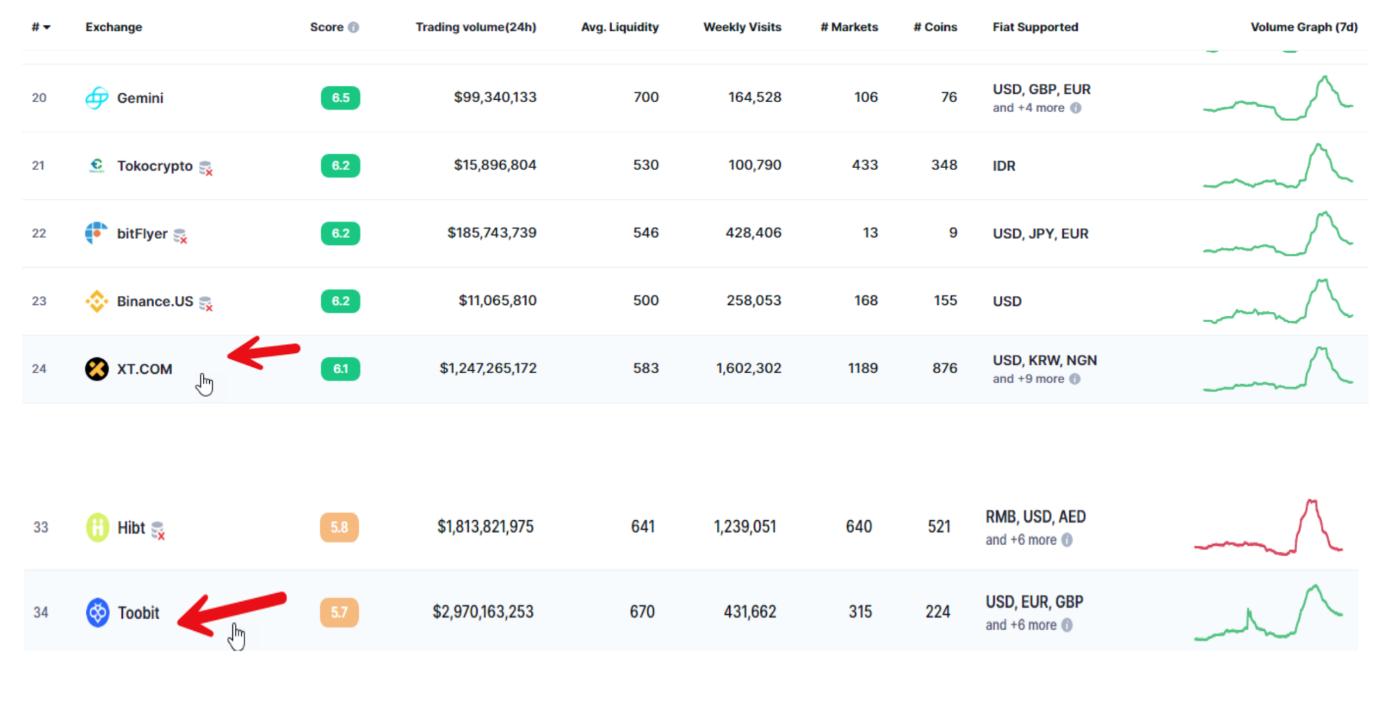Click the Hibt exchange logo

[97, 527]
